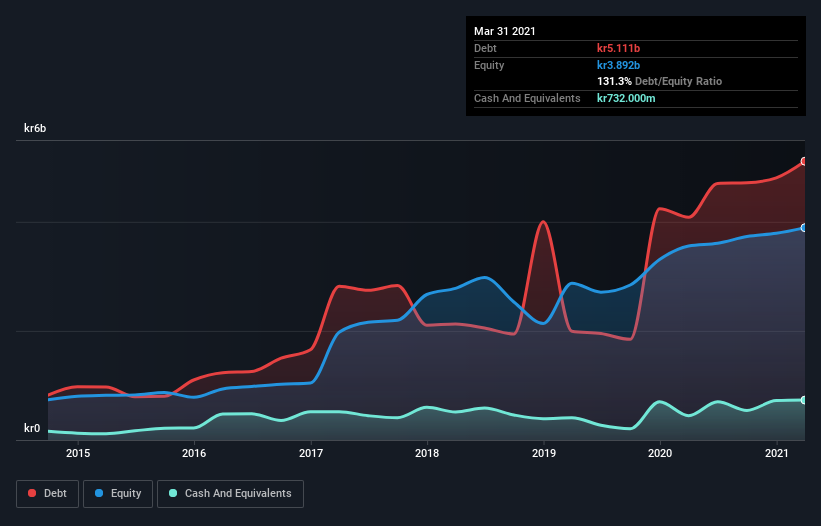Viewport: 821px width, 526px height.
Task: Click the red Debt legend dot
Action: pyautogui.click(x=32, y=493)
